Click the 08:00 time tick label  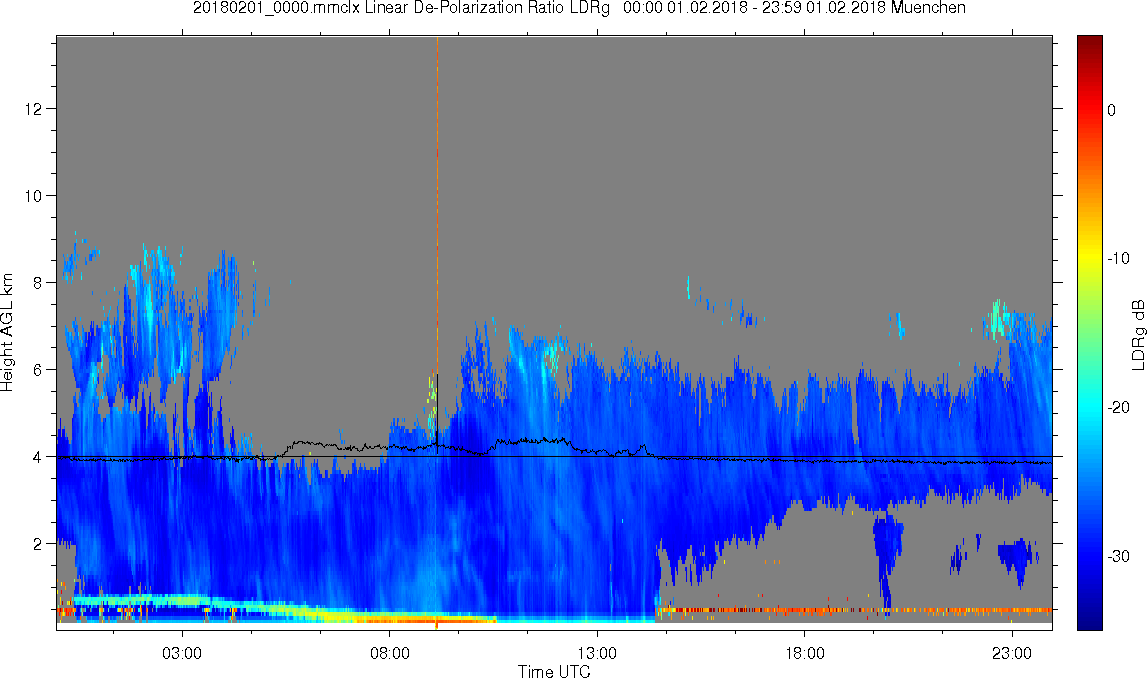coord(389,652)
